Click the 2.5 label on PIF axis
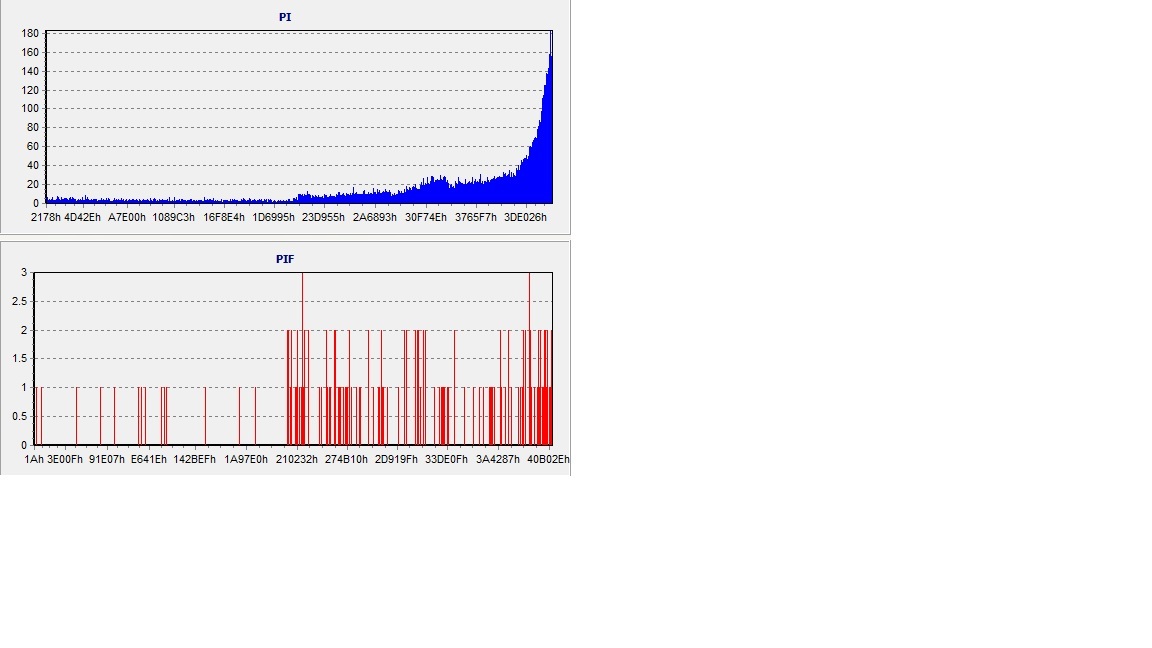1152x648 pixels. coord(20,301)
